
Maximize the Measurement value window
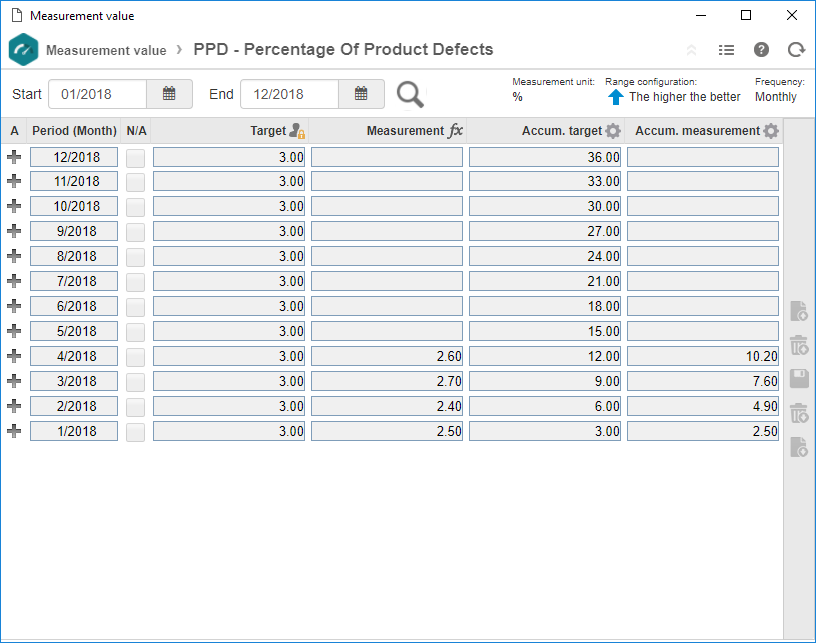coord(746,15)
